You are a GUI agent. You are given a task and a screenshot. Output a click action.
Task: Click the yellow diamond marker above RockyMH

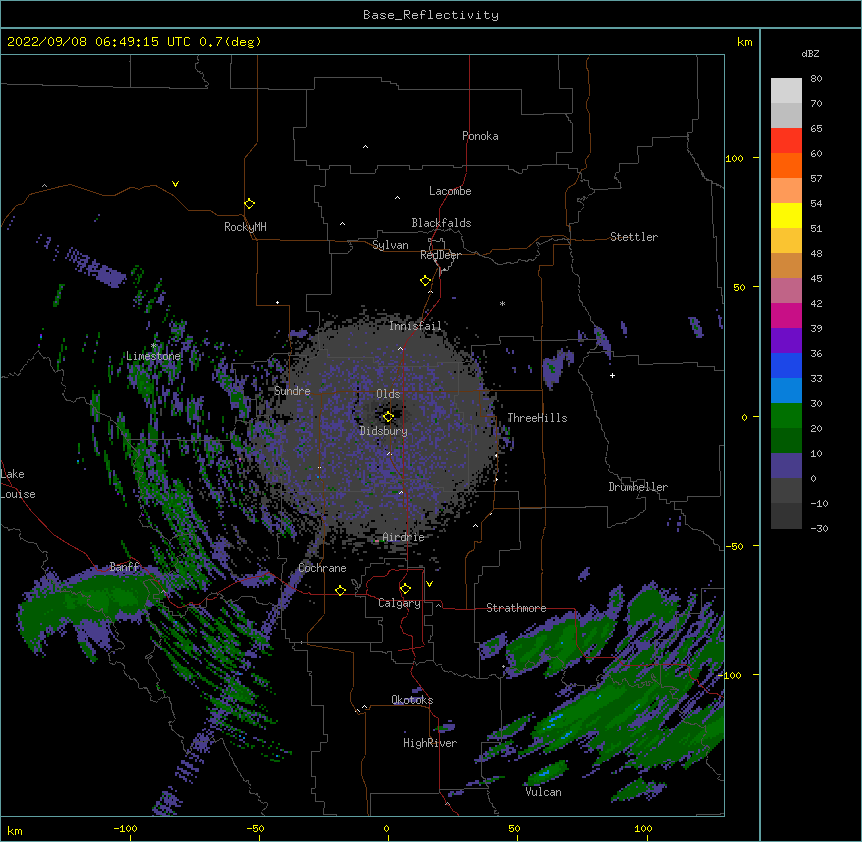250,204
